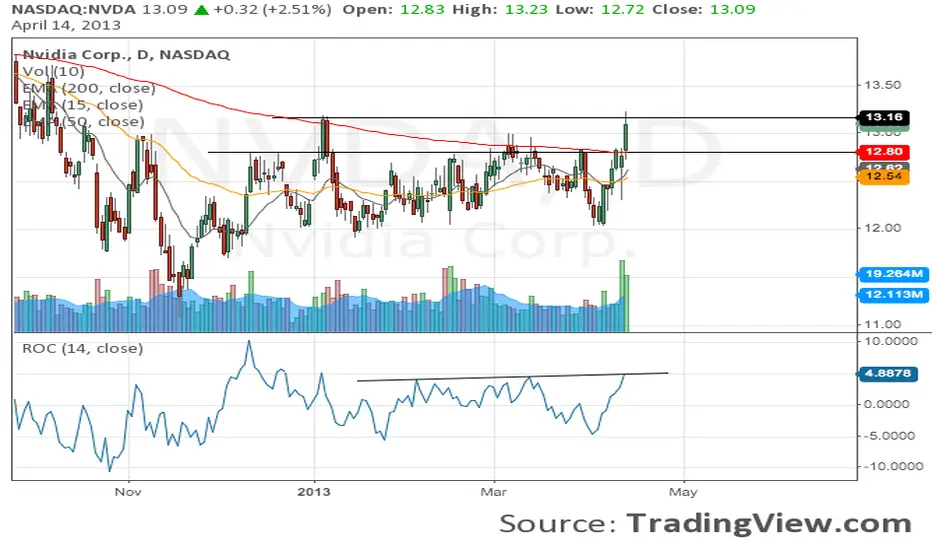Click the tallest green volume bar
Viewport: 932px width, 550px height.
[x=622, y=296]
